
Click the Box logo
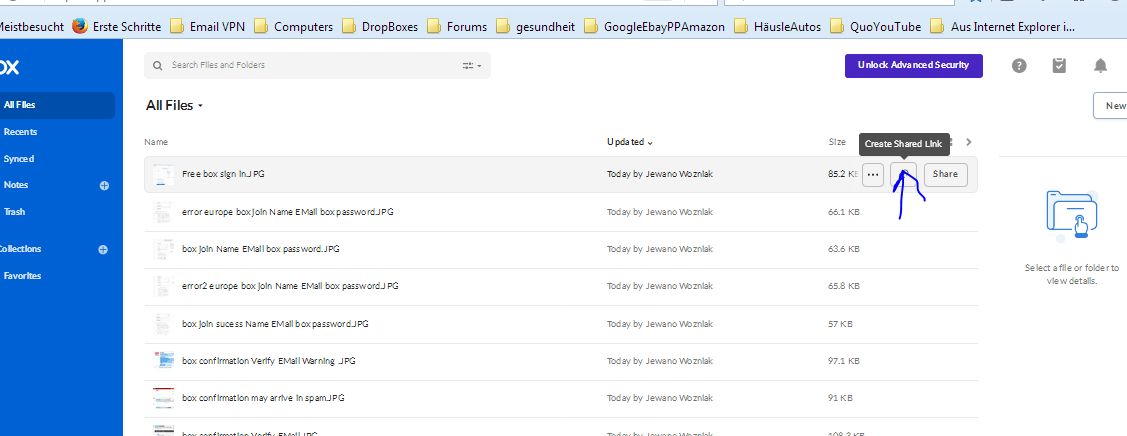pyautogui.click(x=9, y=67)
